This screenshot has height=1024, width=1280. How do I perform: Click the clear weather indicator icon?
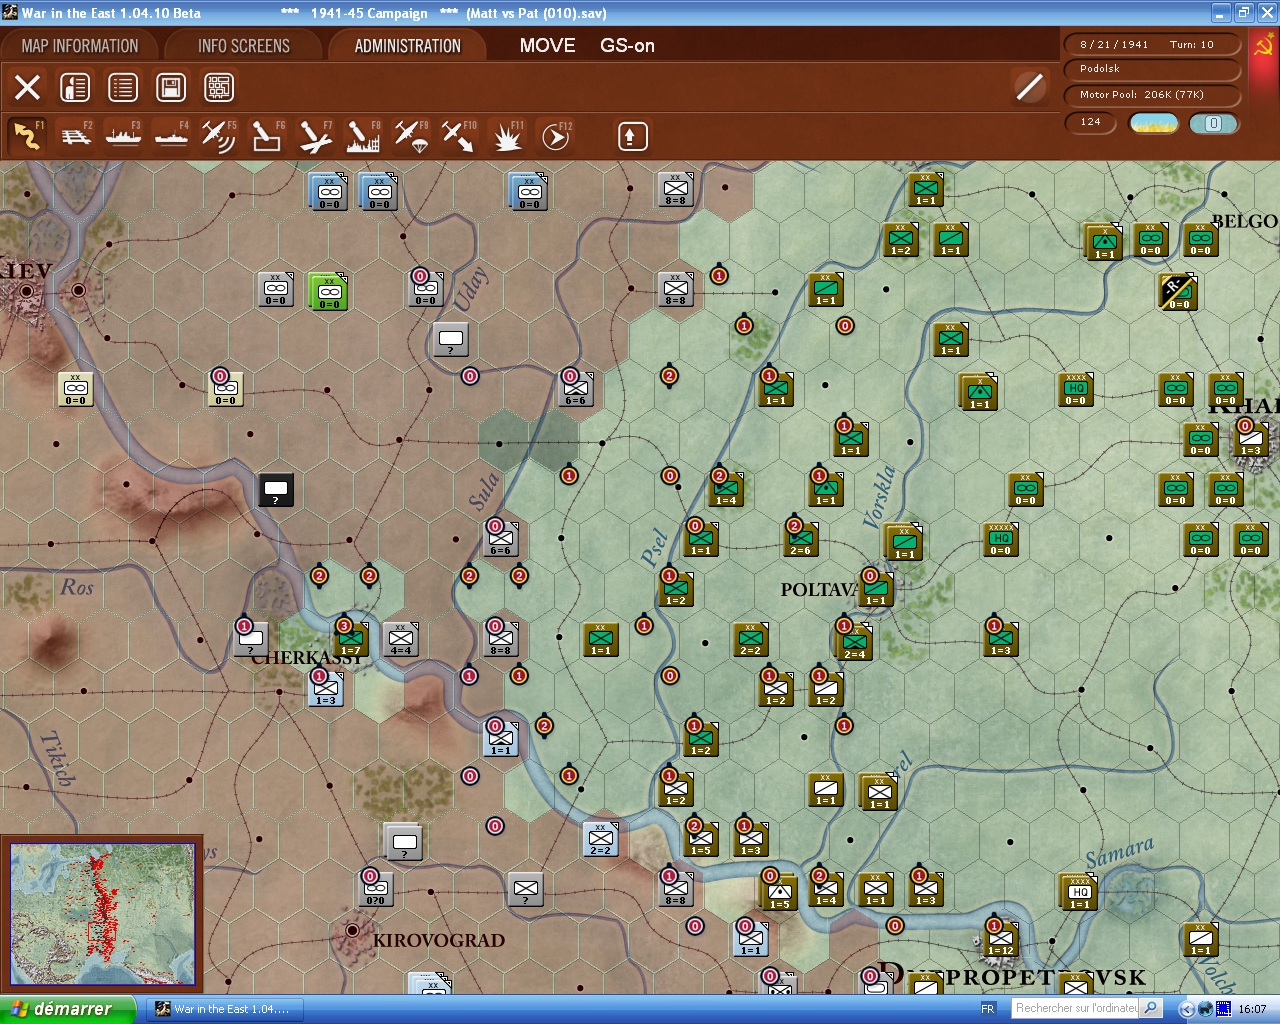click(1154, 123)
